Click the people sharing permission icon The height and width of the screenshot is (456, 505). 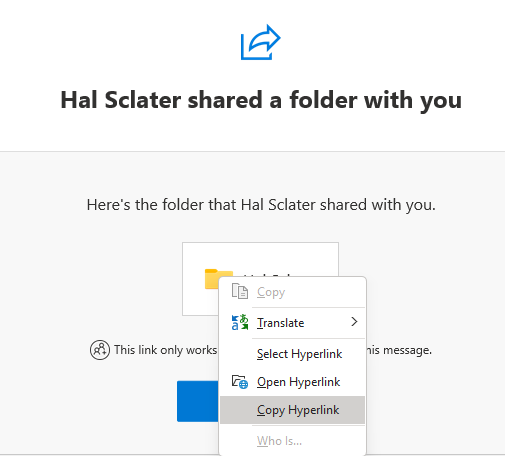pyautogui.click(x=100, y=350)
